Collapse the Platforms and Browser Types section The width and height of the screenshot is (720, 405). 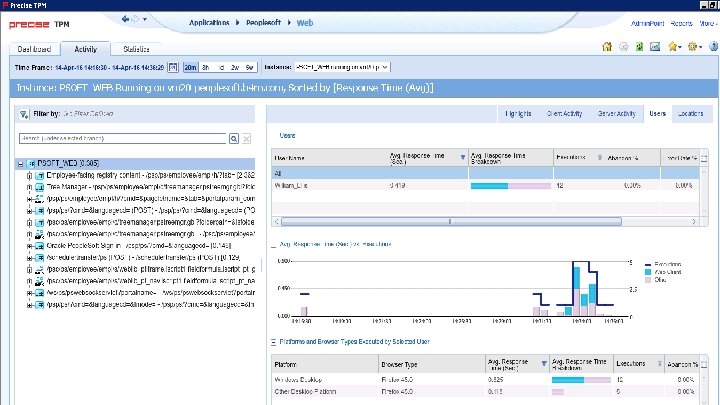pyautogui.click(x=273, y=342)
